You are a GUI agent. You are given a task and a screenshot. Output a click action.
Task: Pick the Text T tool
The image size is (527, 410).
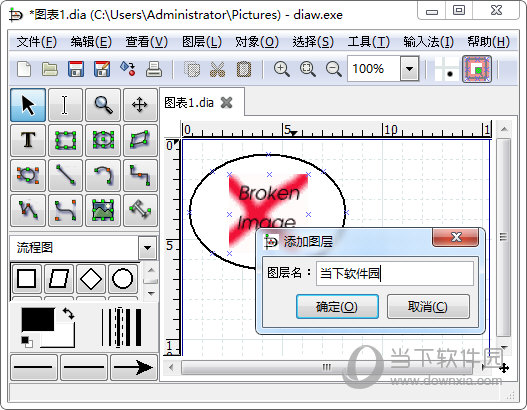click(28, 140)
